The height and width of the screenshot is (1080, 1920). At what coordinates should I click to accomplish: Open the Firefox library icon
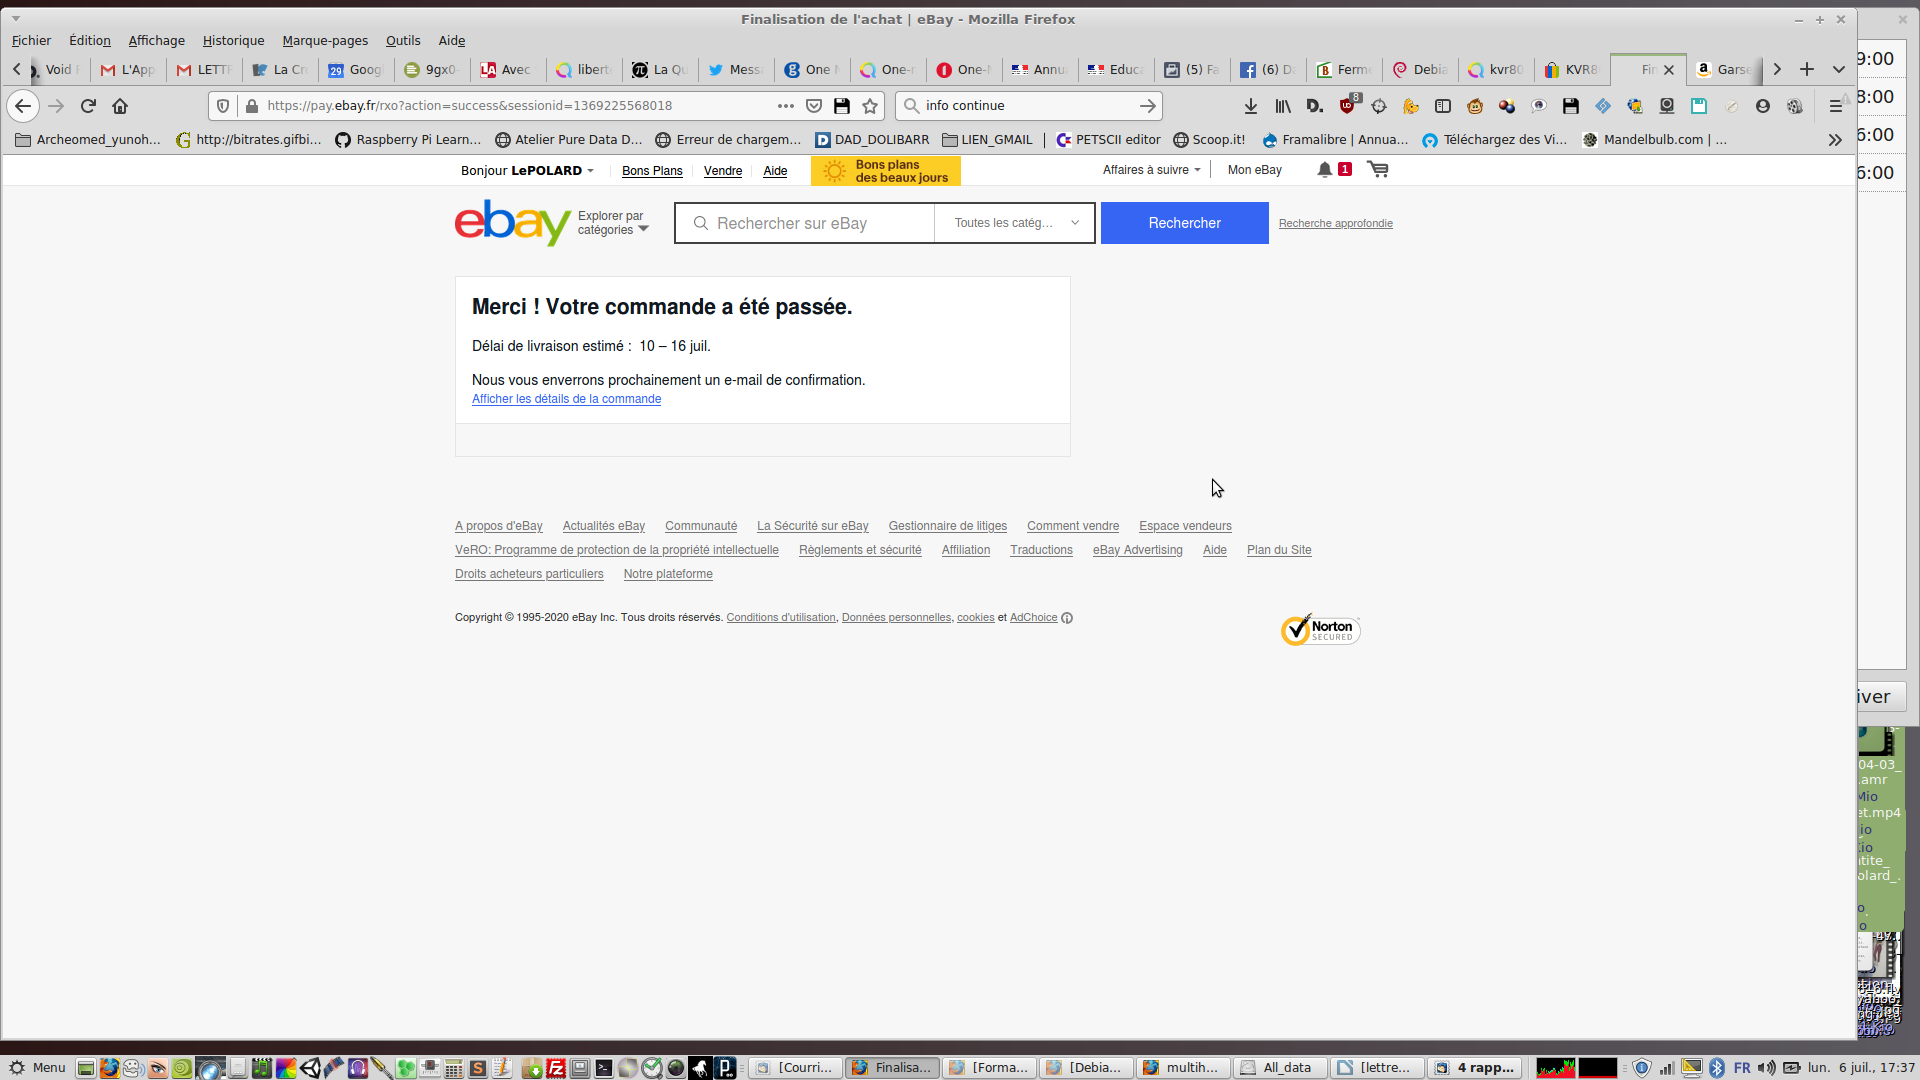(x=1282, y=105)
